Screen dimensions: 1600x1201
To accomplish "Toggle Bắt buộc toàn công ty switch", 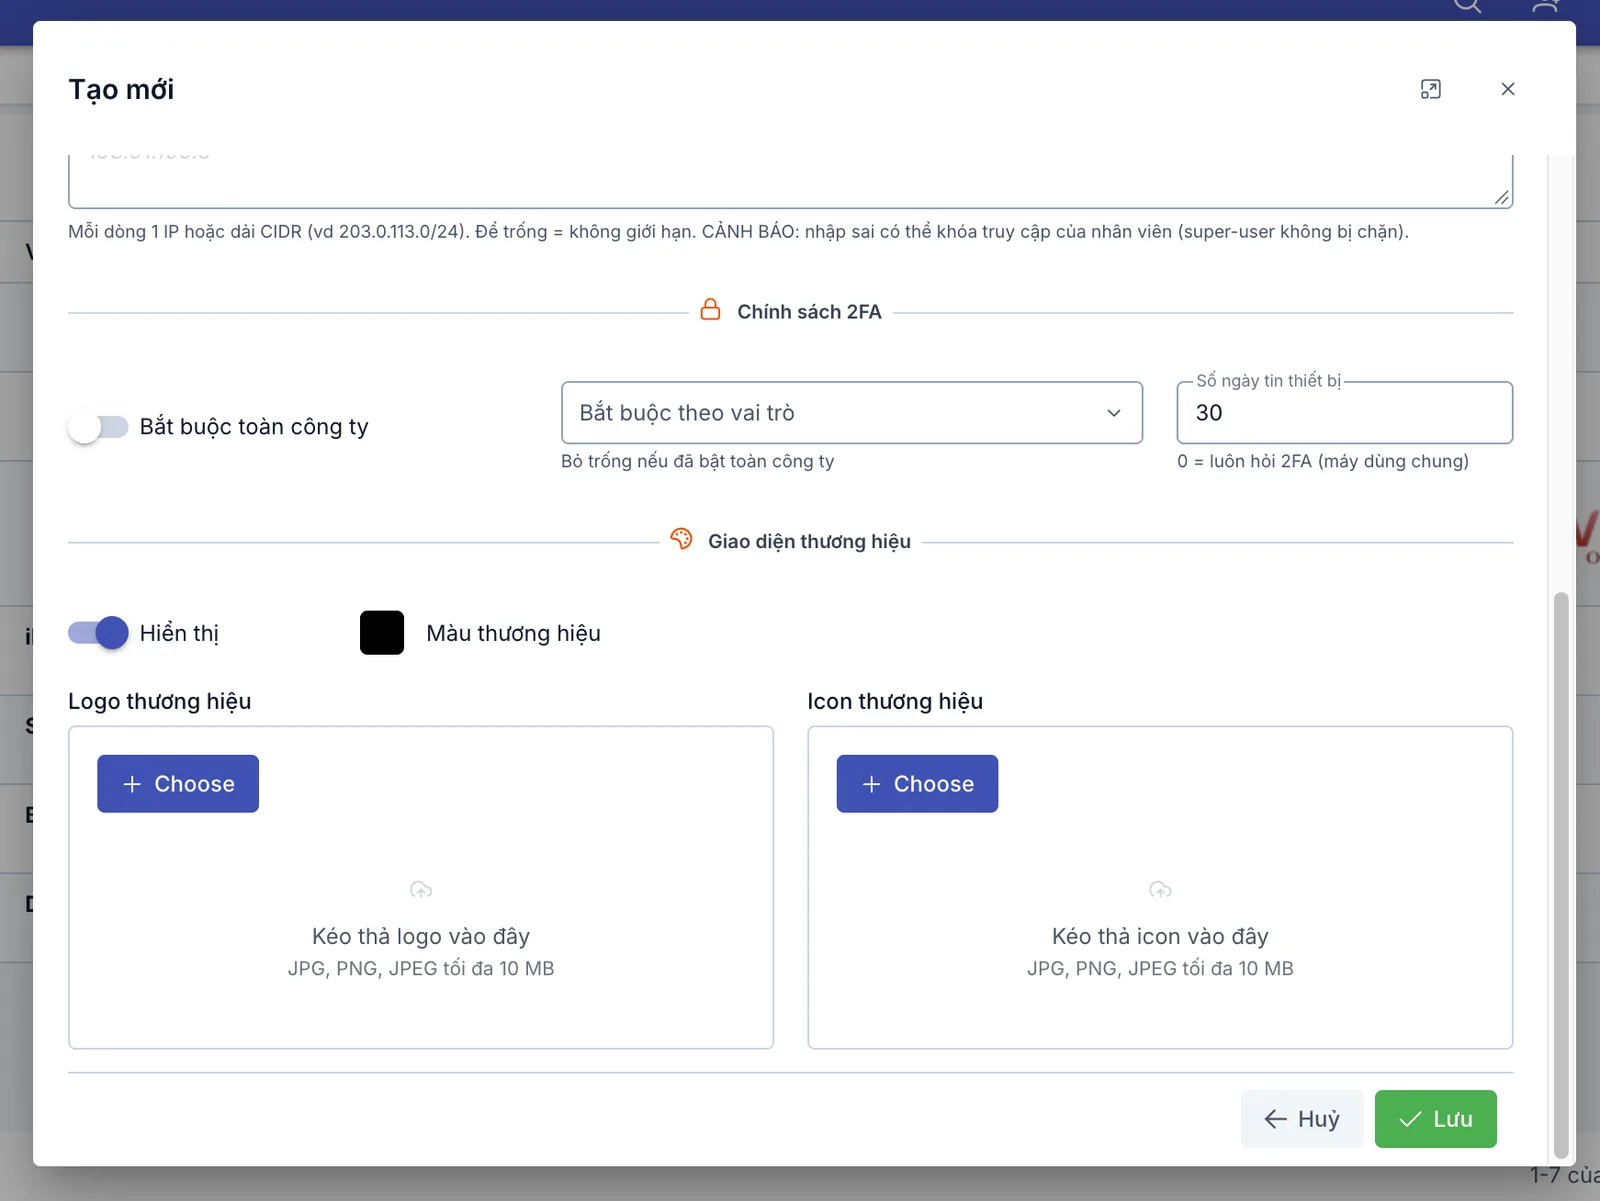I will tap(98, 427).
